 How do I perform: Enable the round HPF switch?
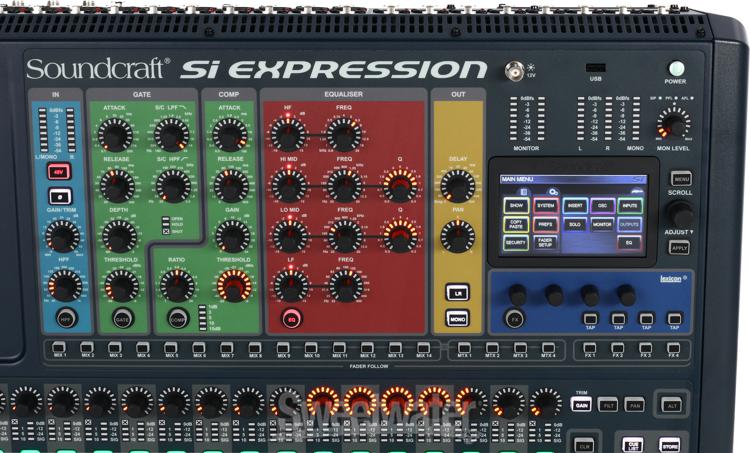click(x=66, y=318)
